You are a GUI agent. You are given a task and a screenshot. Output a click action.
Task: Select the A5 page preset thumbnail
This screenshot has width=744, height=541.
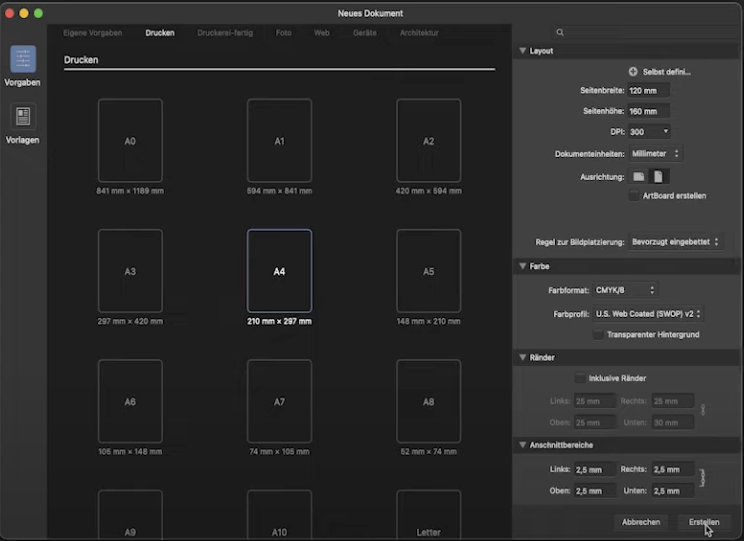(x=428, y=271)
